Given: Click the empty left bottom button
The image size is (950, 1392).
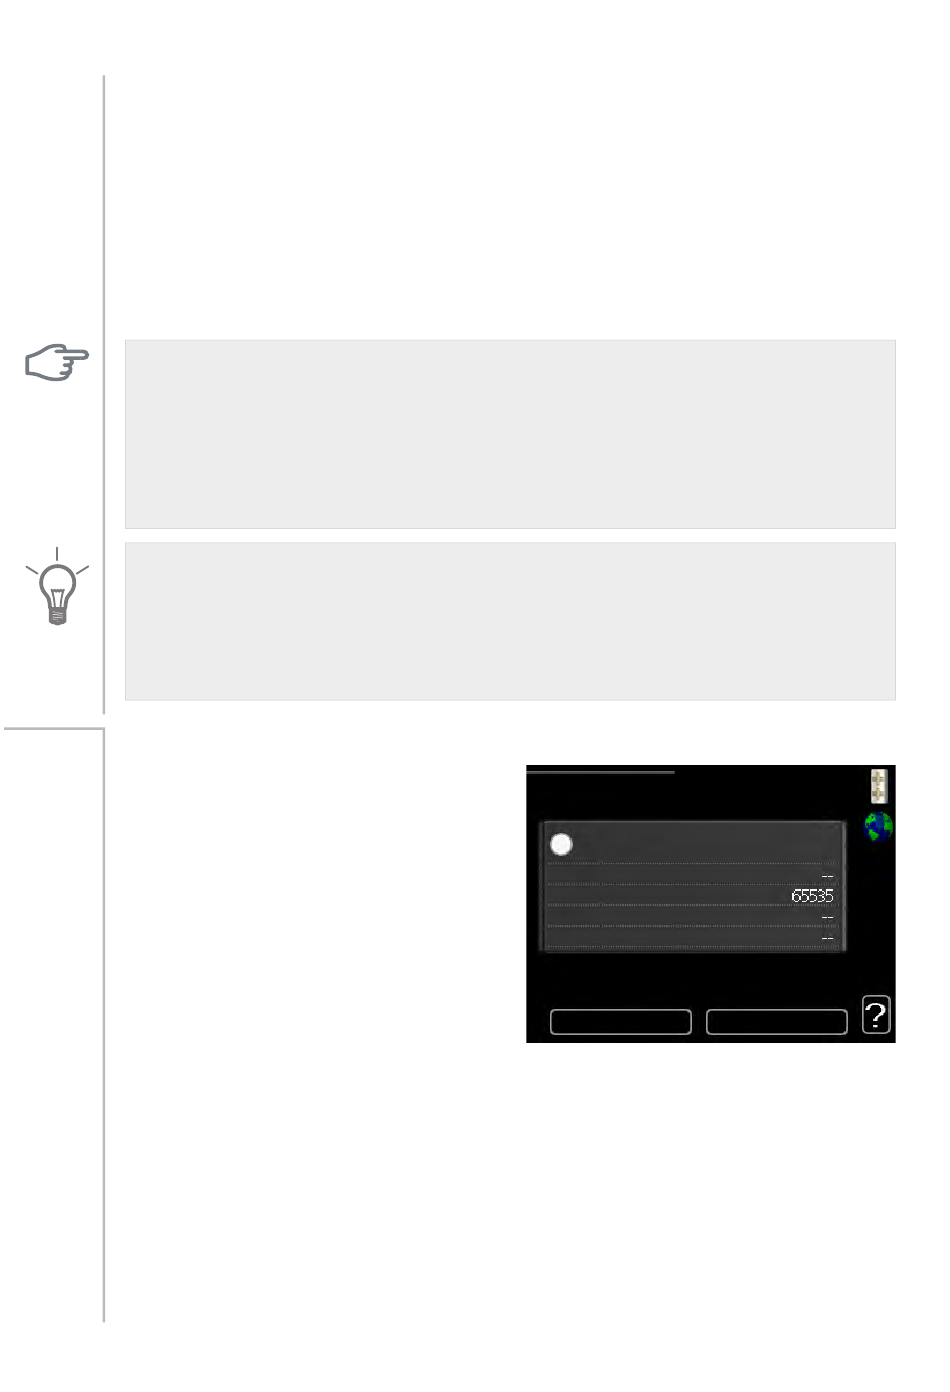Looking at the screenshot, I should tap(621, 1021).
